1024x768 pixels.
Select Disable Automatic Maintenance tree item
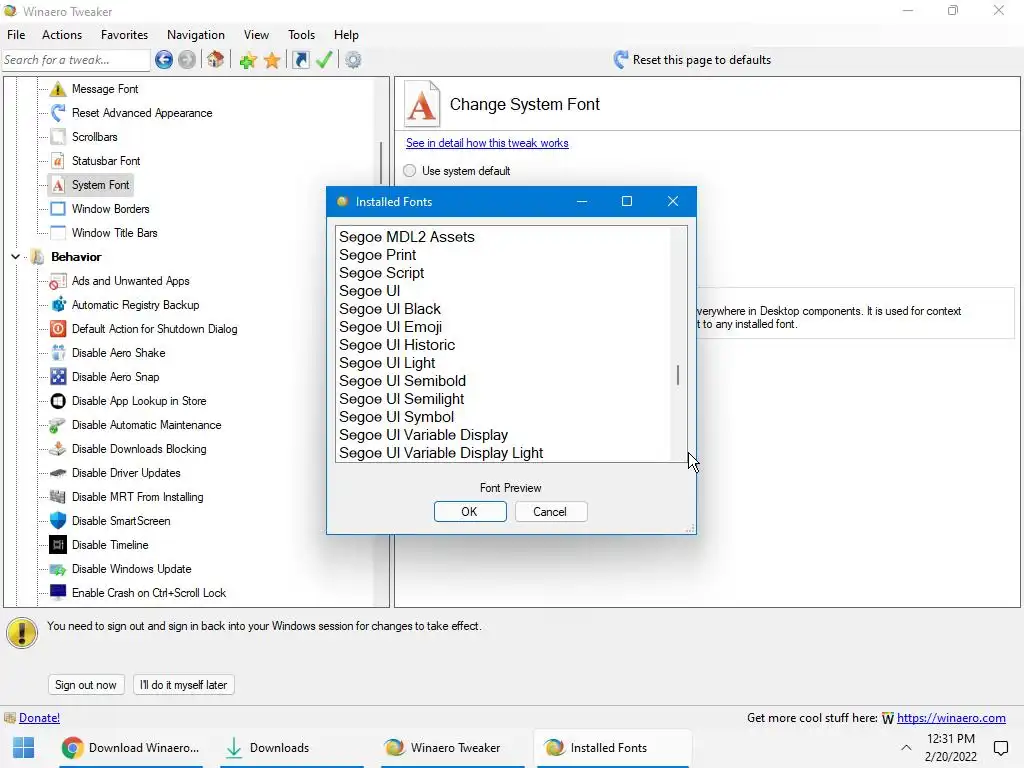click(x=146, y=425)
